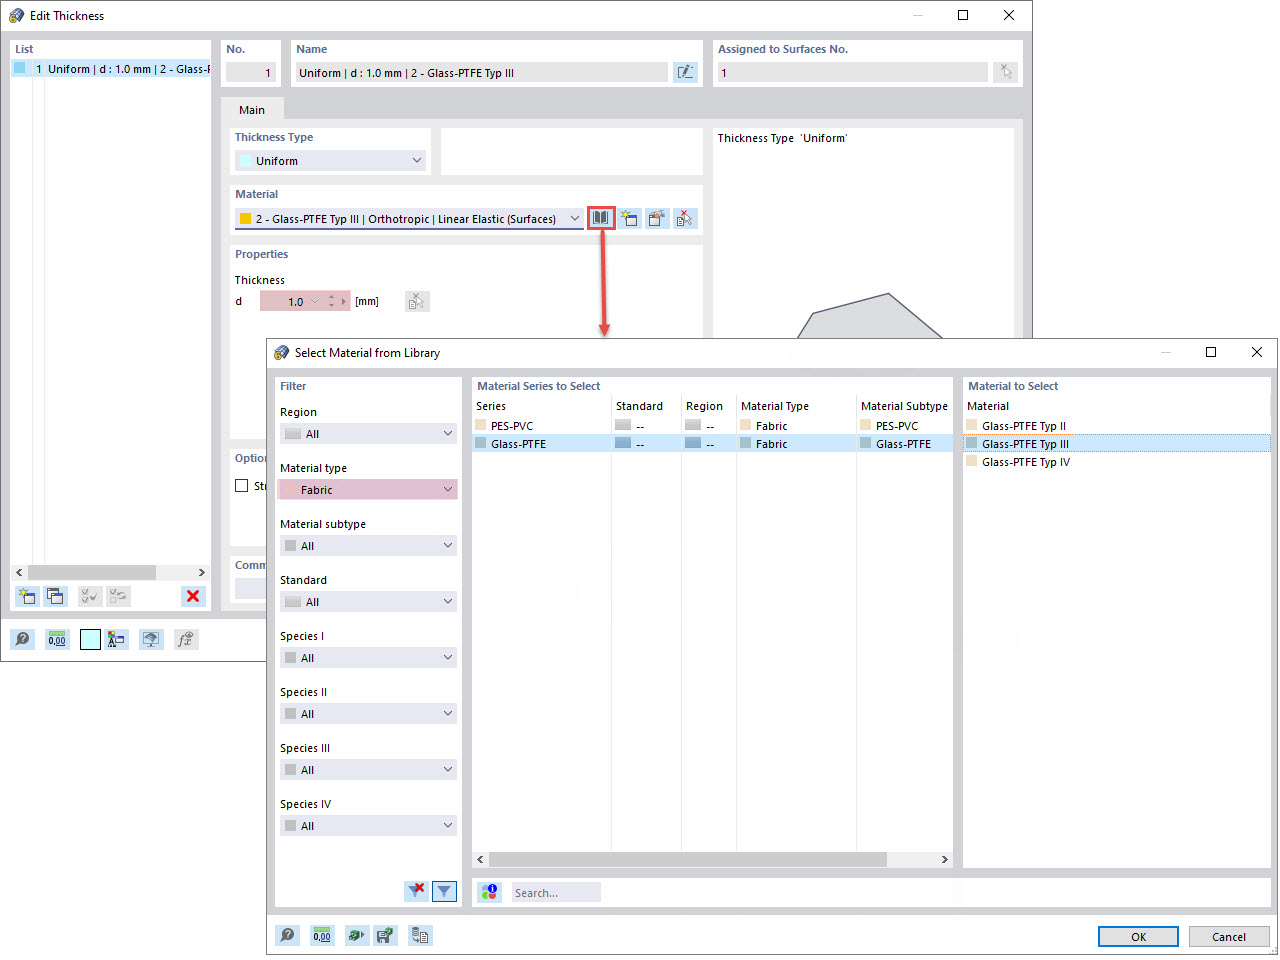Expand the Material subtype filter dropdown
This screenshot has height=960, width=1280.
point(368,545)
